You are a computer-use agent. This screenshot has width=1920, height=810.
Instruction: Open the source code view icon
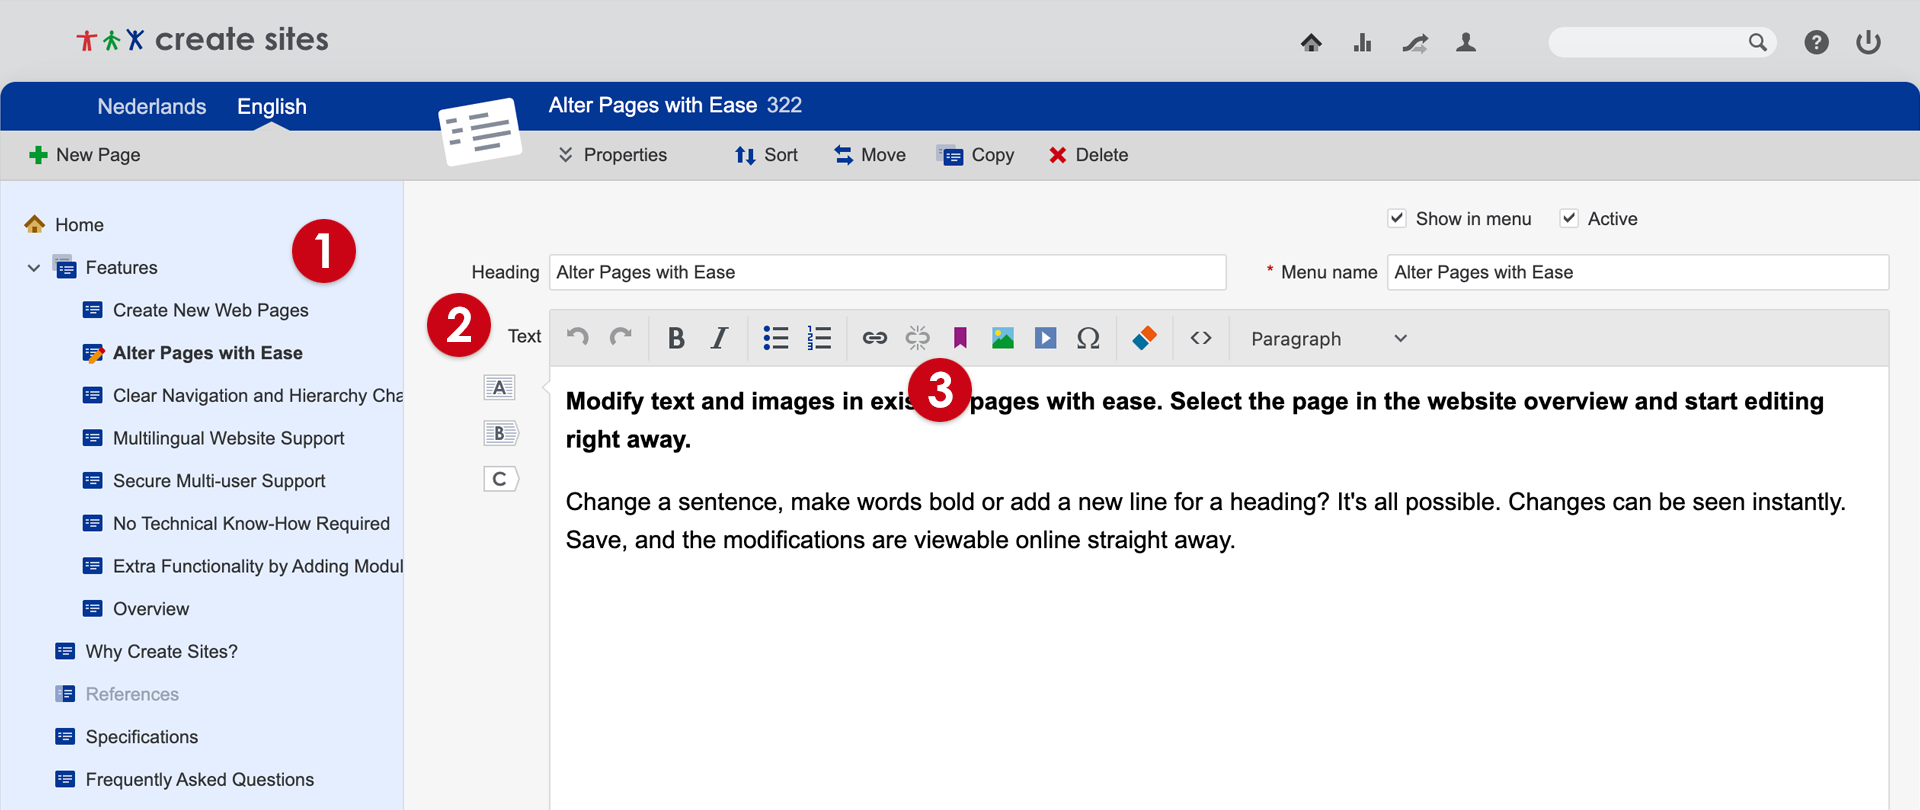(x=1201, y=339)
